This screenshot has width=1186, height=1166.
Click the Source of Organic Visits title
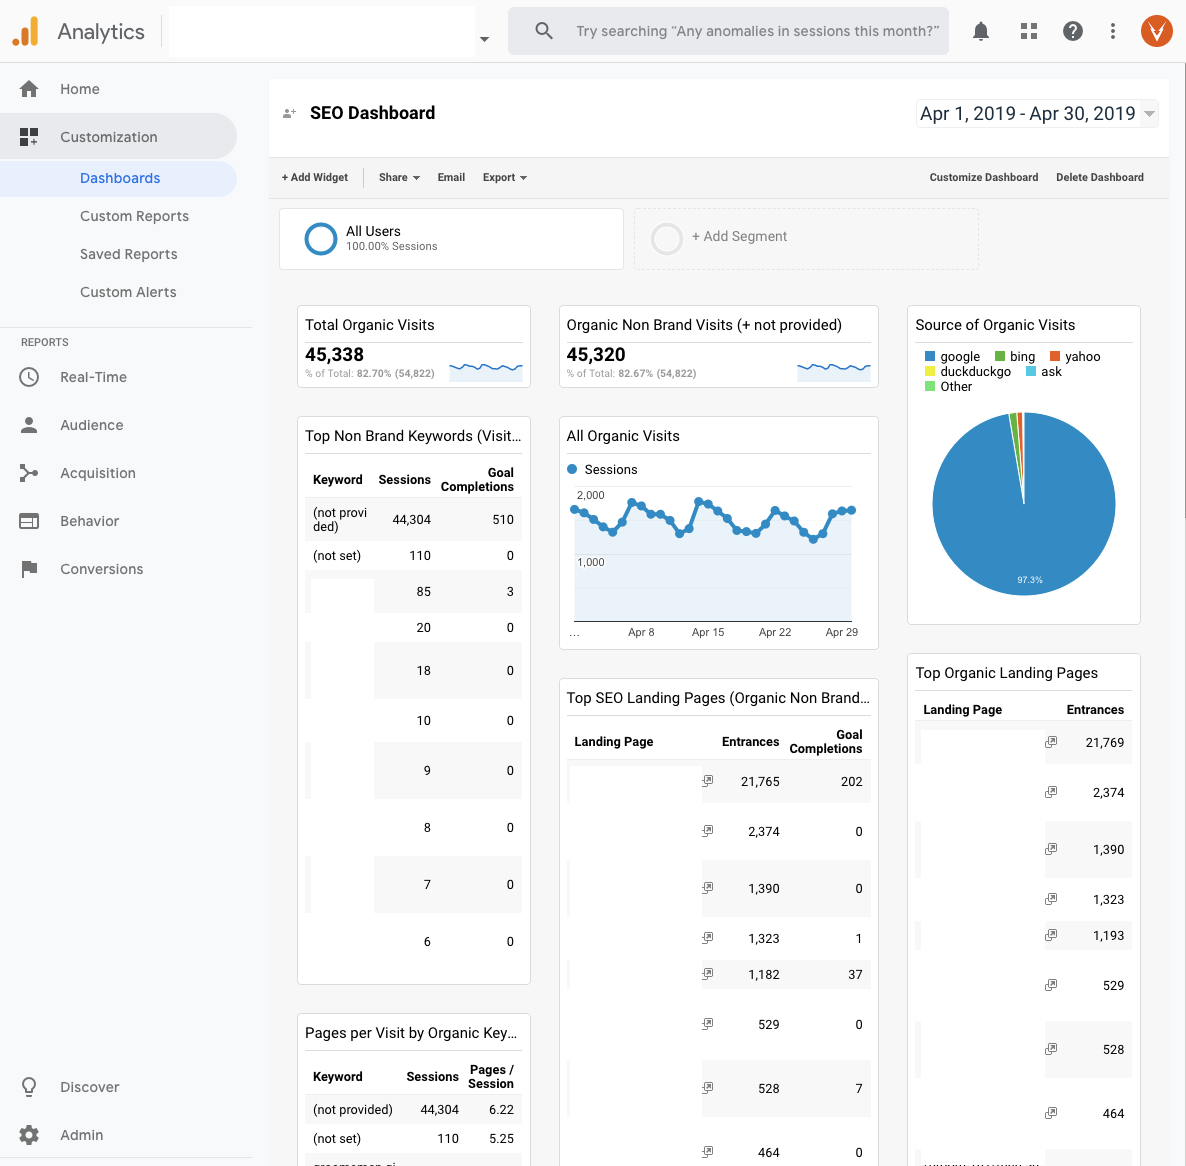point(995,325)
